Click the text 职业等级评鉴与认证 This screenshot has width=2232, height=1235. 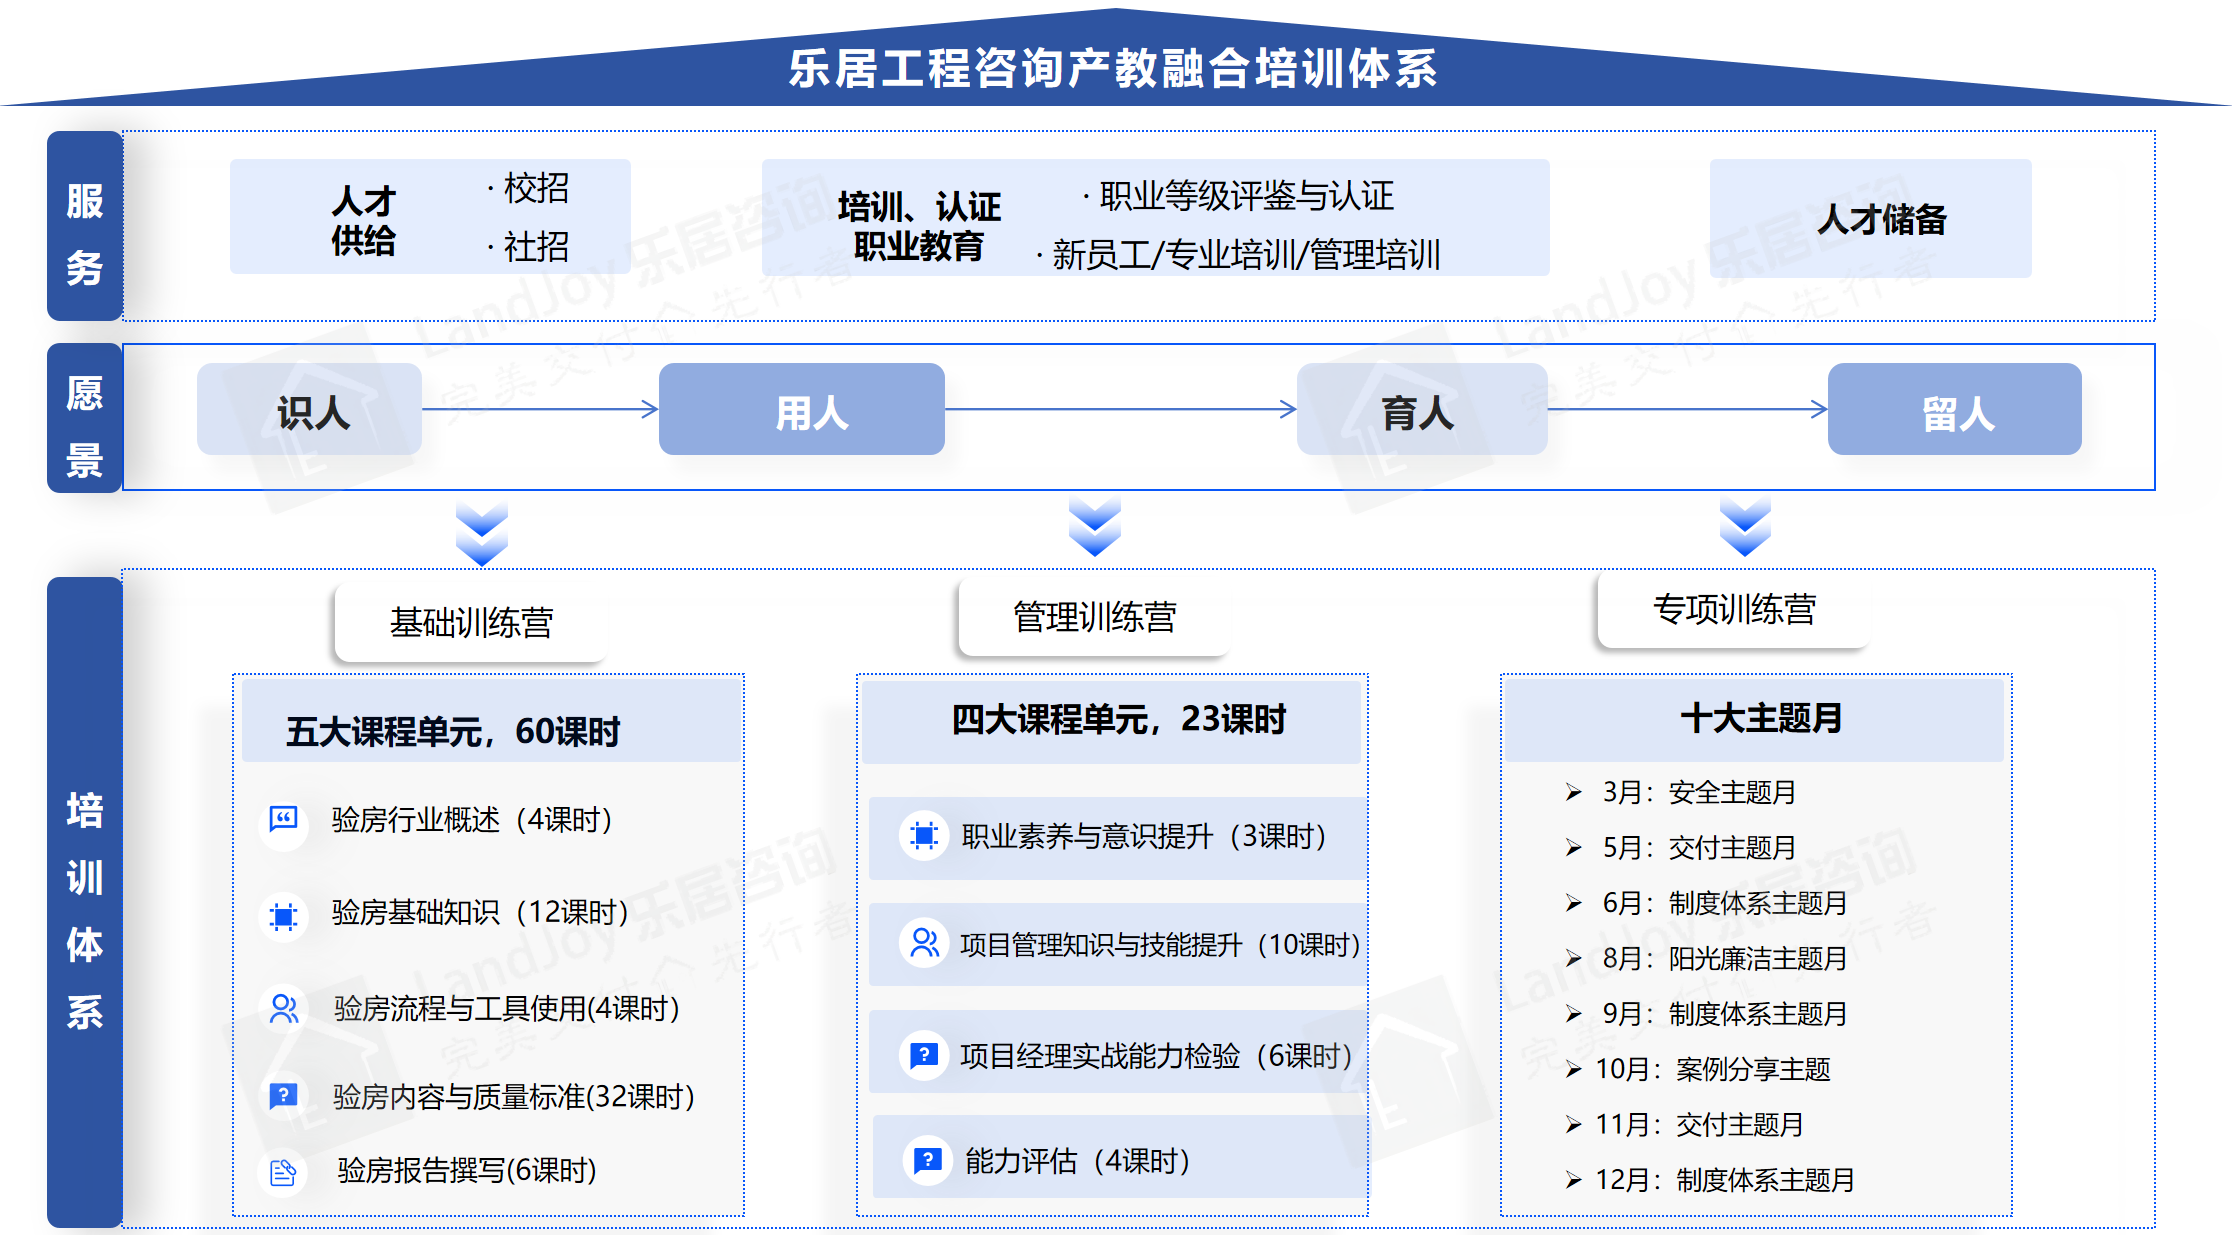(x=1246, y=196)
